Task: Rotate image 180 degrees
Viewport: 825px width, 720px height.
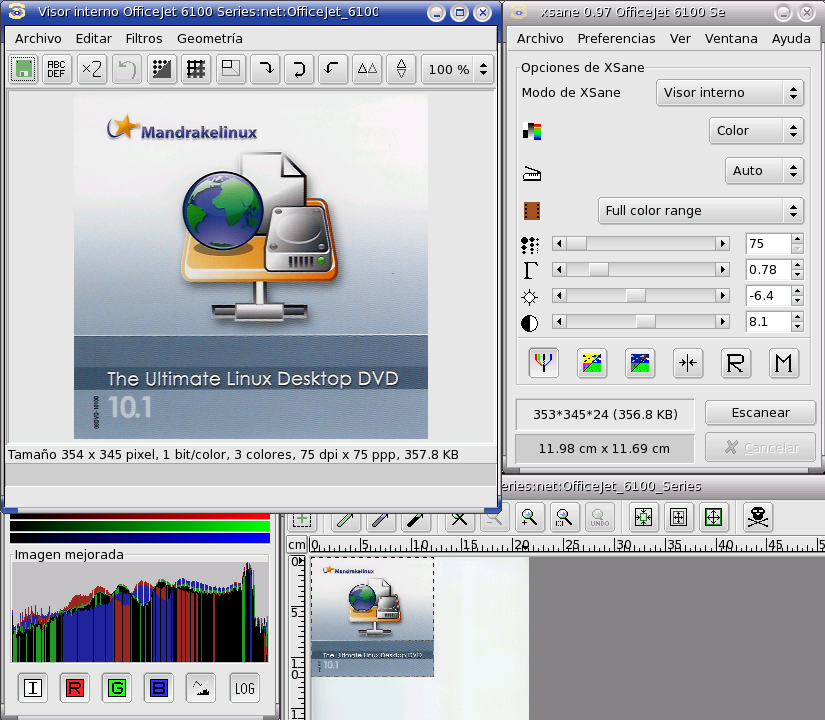Action: (299, 69)
